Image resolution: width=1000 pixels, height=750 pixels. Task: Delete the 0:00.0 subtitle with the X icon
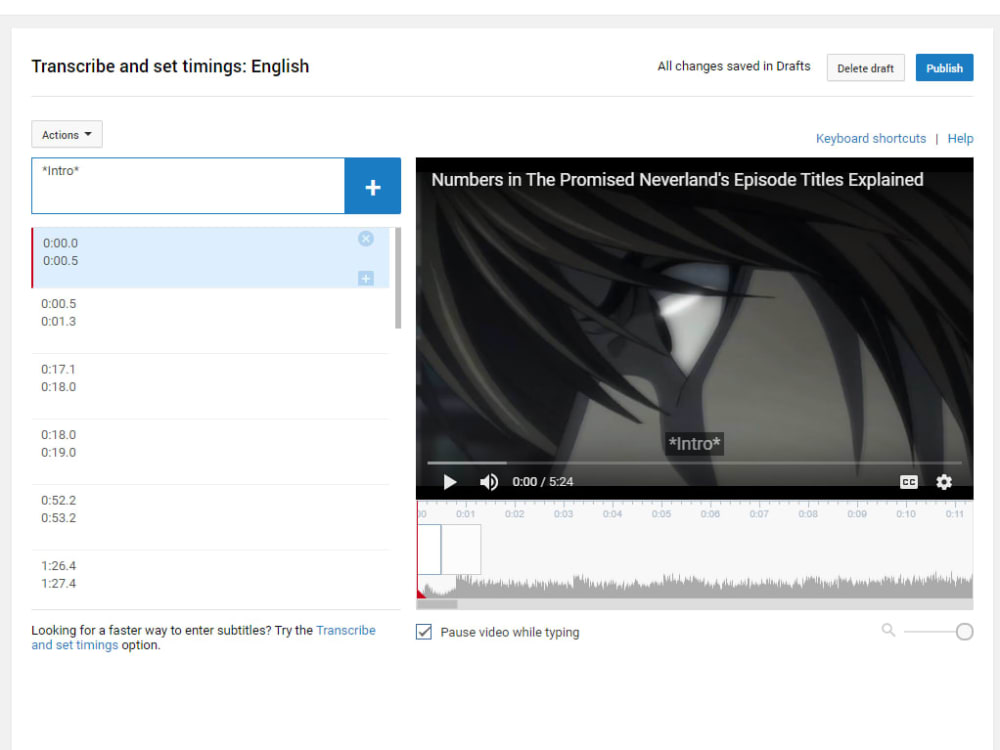365,239
